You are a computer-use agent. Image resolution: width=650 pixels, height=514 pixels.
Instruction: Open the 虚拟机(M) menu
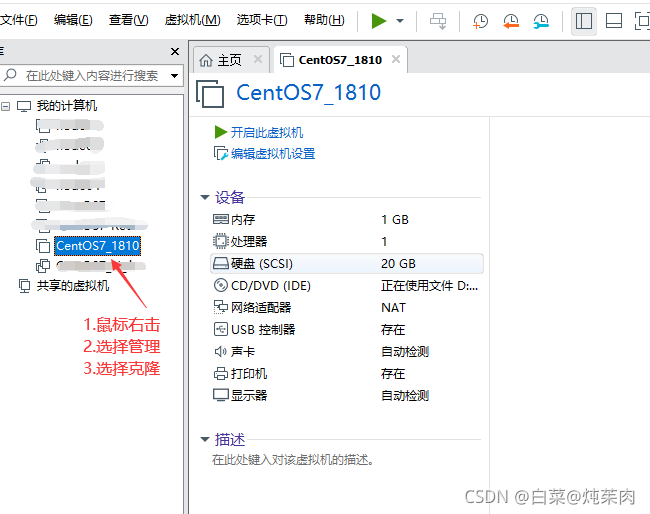coord(192,19)
